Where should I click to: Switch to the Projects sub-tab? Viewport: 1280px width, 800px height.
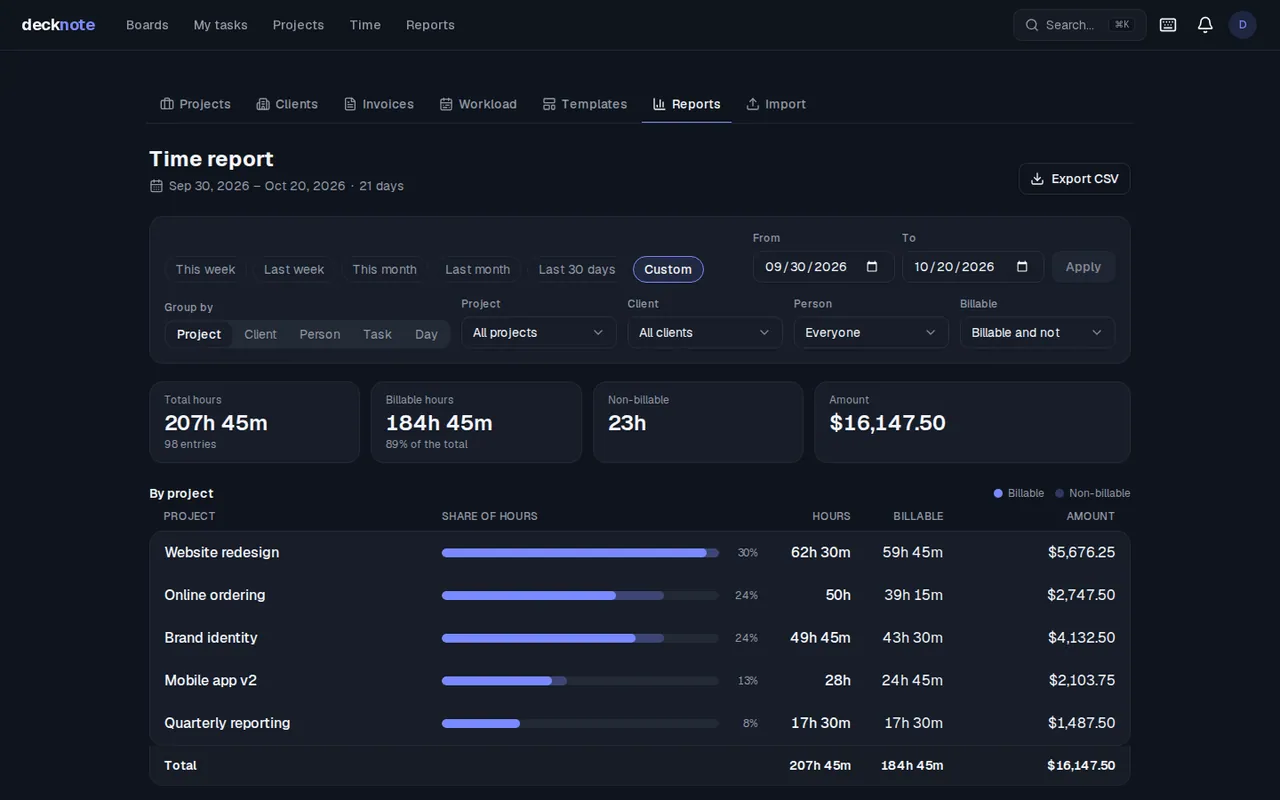pos(195,104)
